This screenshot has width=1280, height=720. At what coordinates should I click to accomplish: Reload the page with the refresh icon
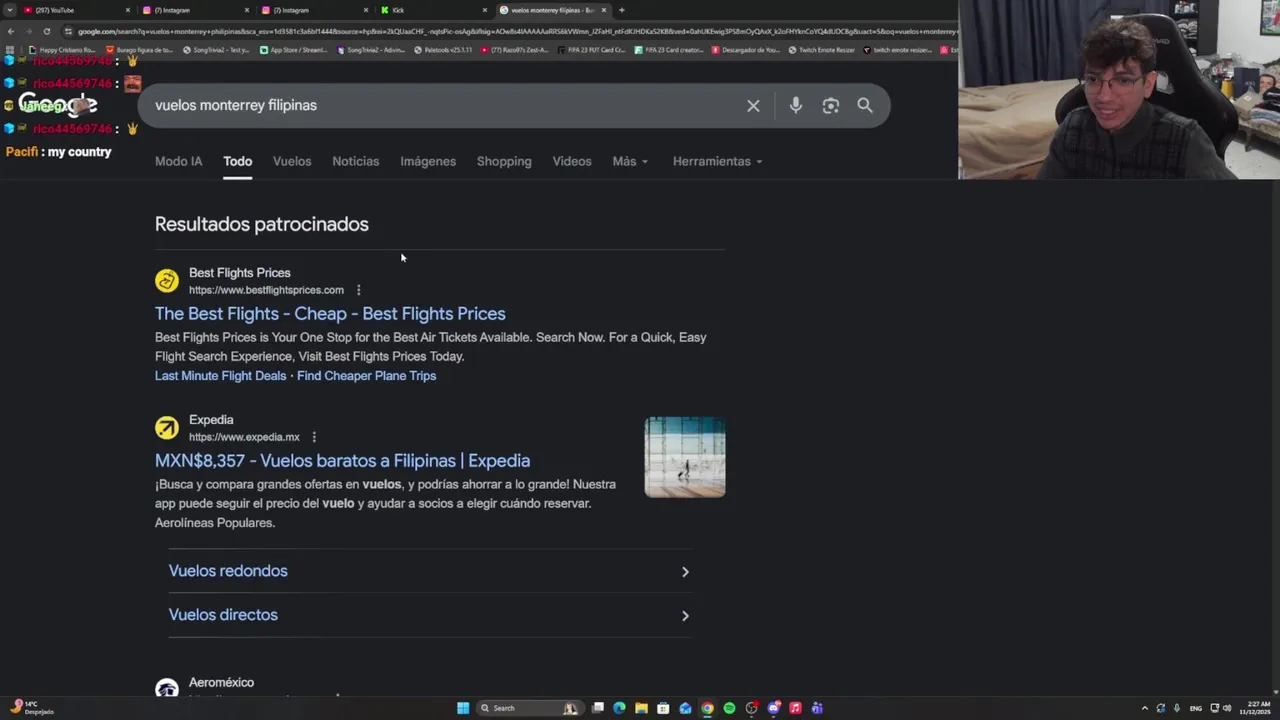click(46, 31)
